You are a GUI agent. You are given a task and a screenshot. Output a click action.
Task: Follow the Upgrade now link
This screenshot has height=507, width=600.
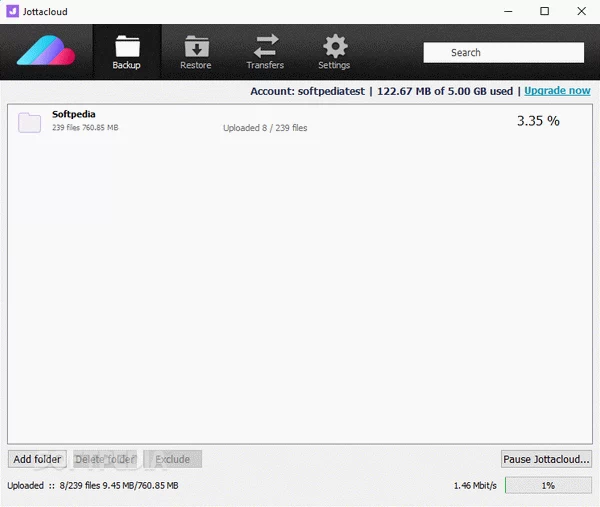(557, 91)
